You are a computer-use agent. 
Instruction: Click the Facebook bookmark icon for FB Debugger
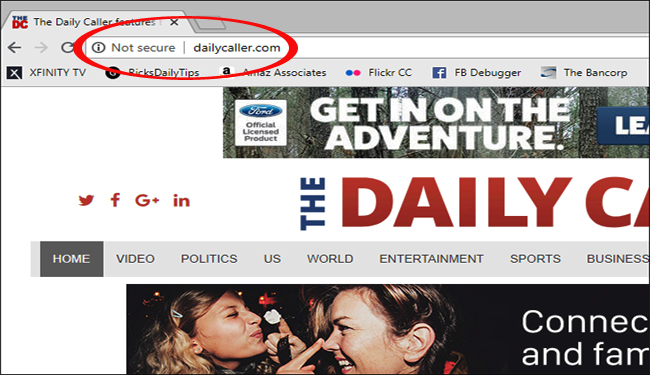tap(439, 73)
